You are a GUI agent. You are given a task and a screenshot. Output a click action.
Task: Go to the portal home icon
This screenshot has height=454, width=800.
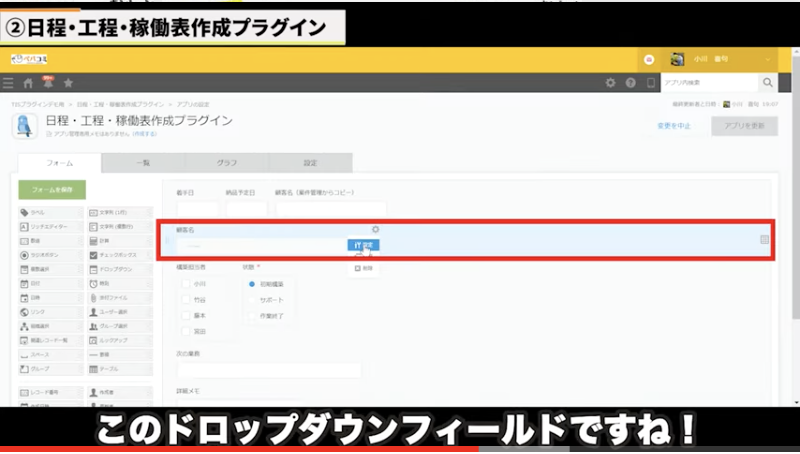click(x=28, y=83)
